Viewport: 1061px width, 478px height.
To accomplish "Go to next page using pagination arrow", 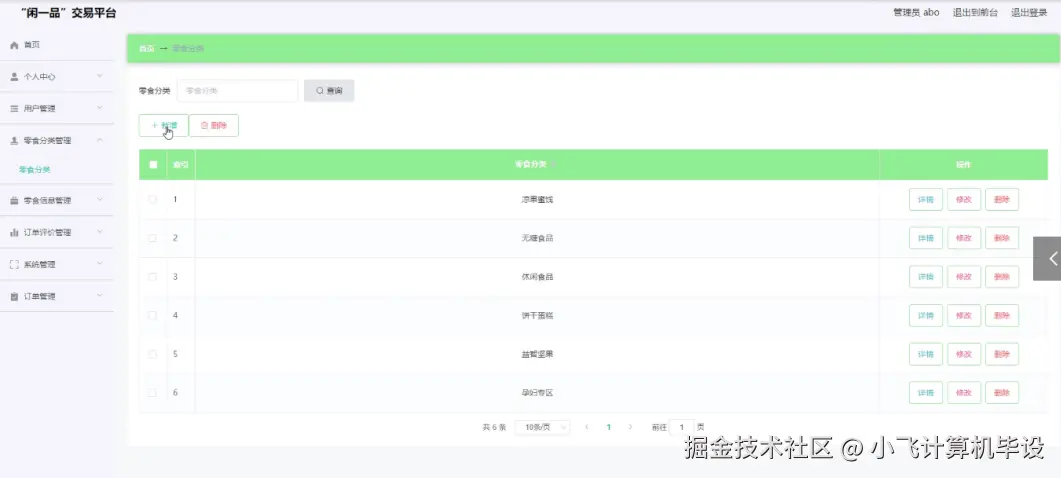I will pyautogui.click(x=631, y=427).
